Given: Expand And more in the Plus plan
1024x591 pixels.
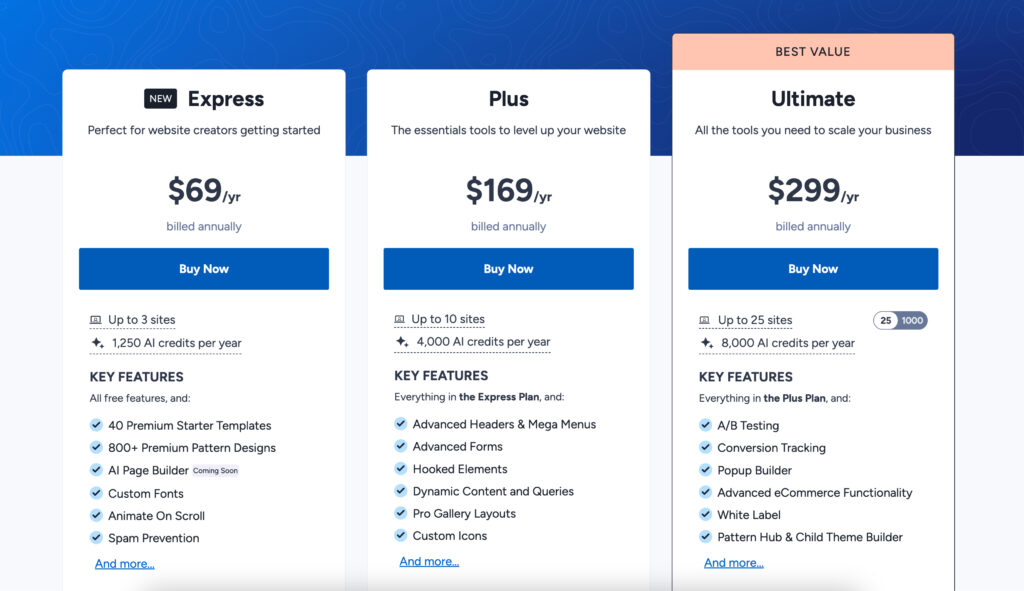Looking at the screenshot, I should [x=429, y=562].
